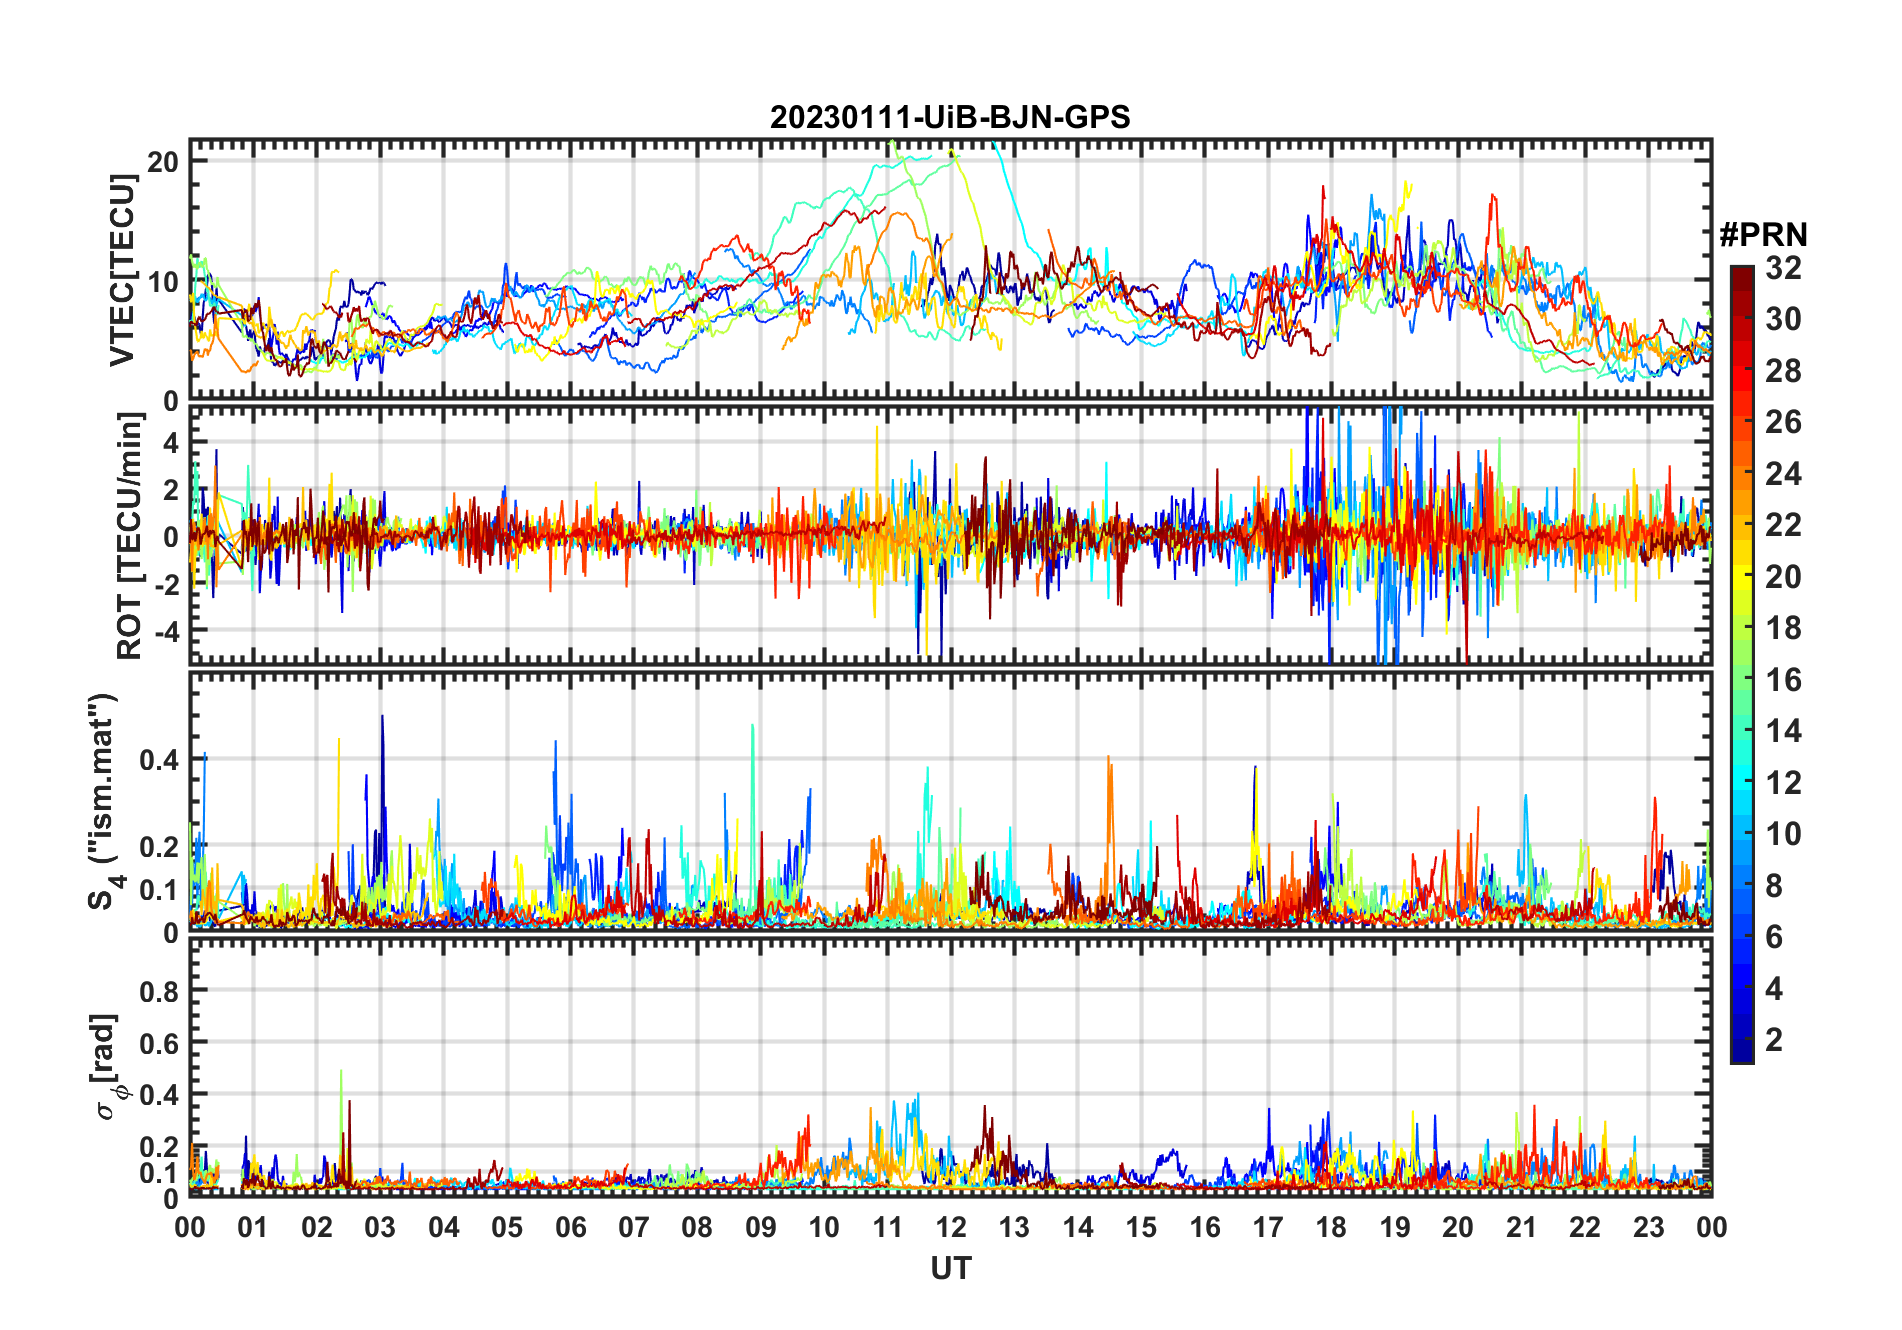Click UT axis hour tick "09"
This screenshot has height=1330, width=1902.
pyautogui.click(x=761, y=1227)
